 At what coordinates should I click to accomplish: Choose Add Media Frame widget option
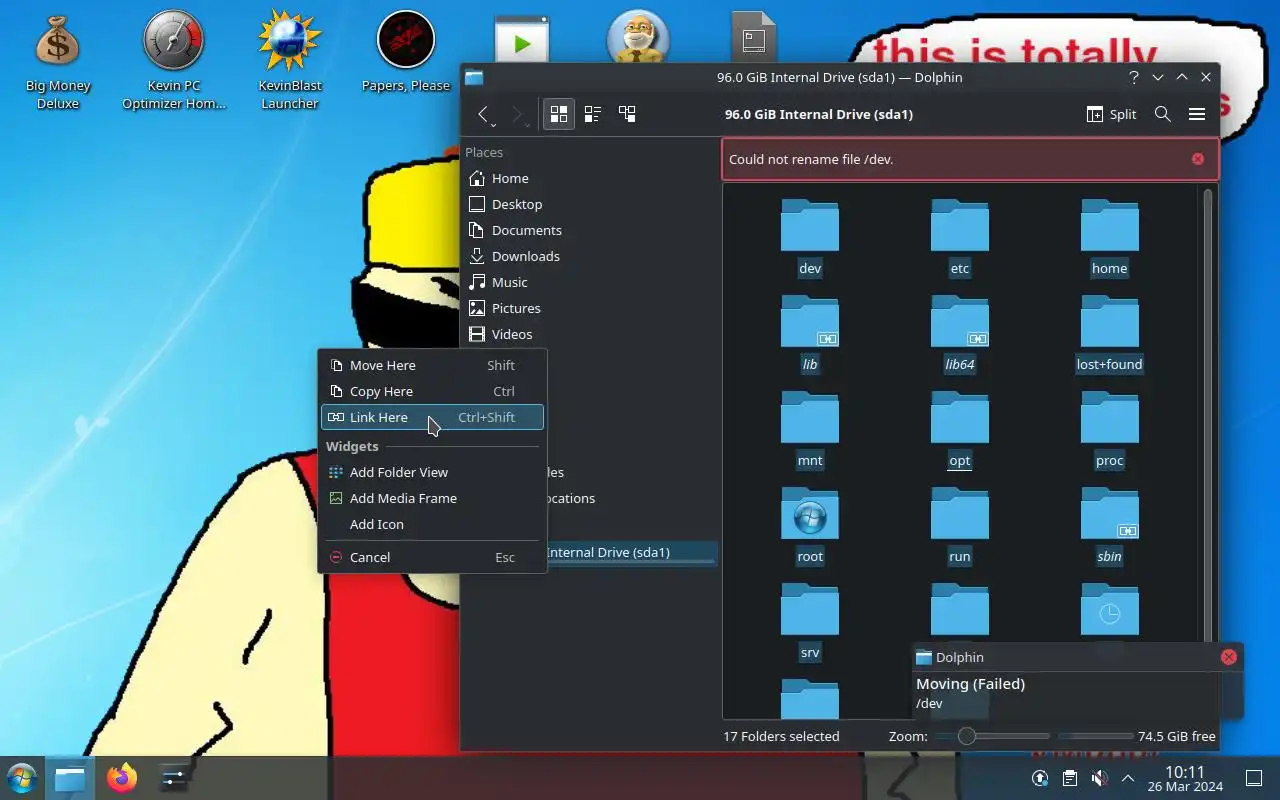[x=432, y=498]
